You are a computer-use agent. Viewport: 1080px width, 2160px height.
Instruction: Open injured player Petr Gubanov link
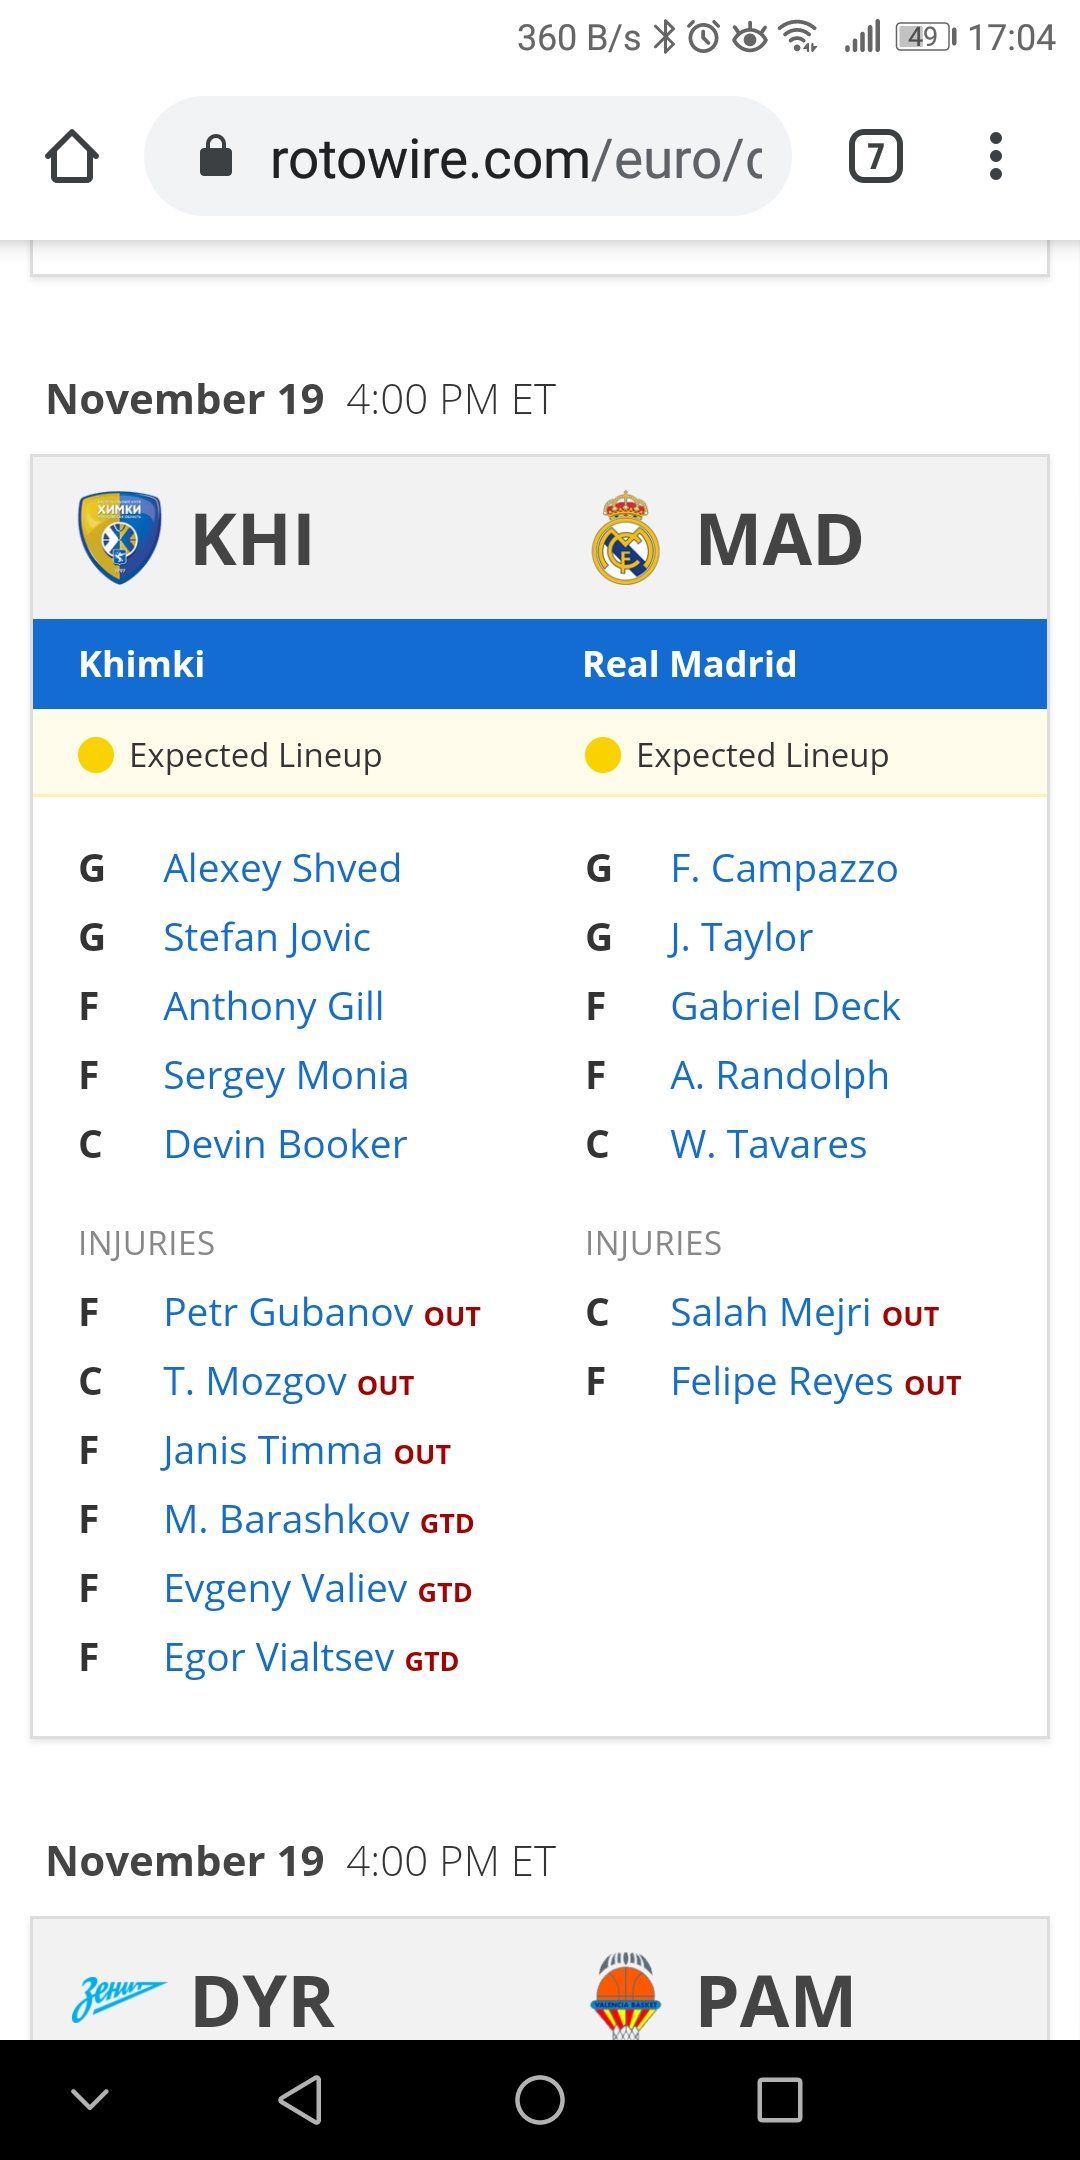click(288, 1312)
